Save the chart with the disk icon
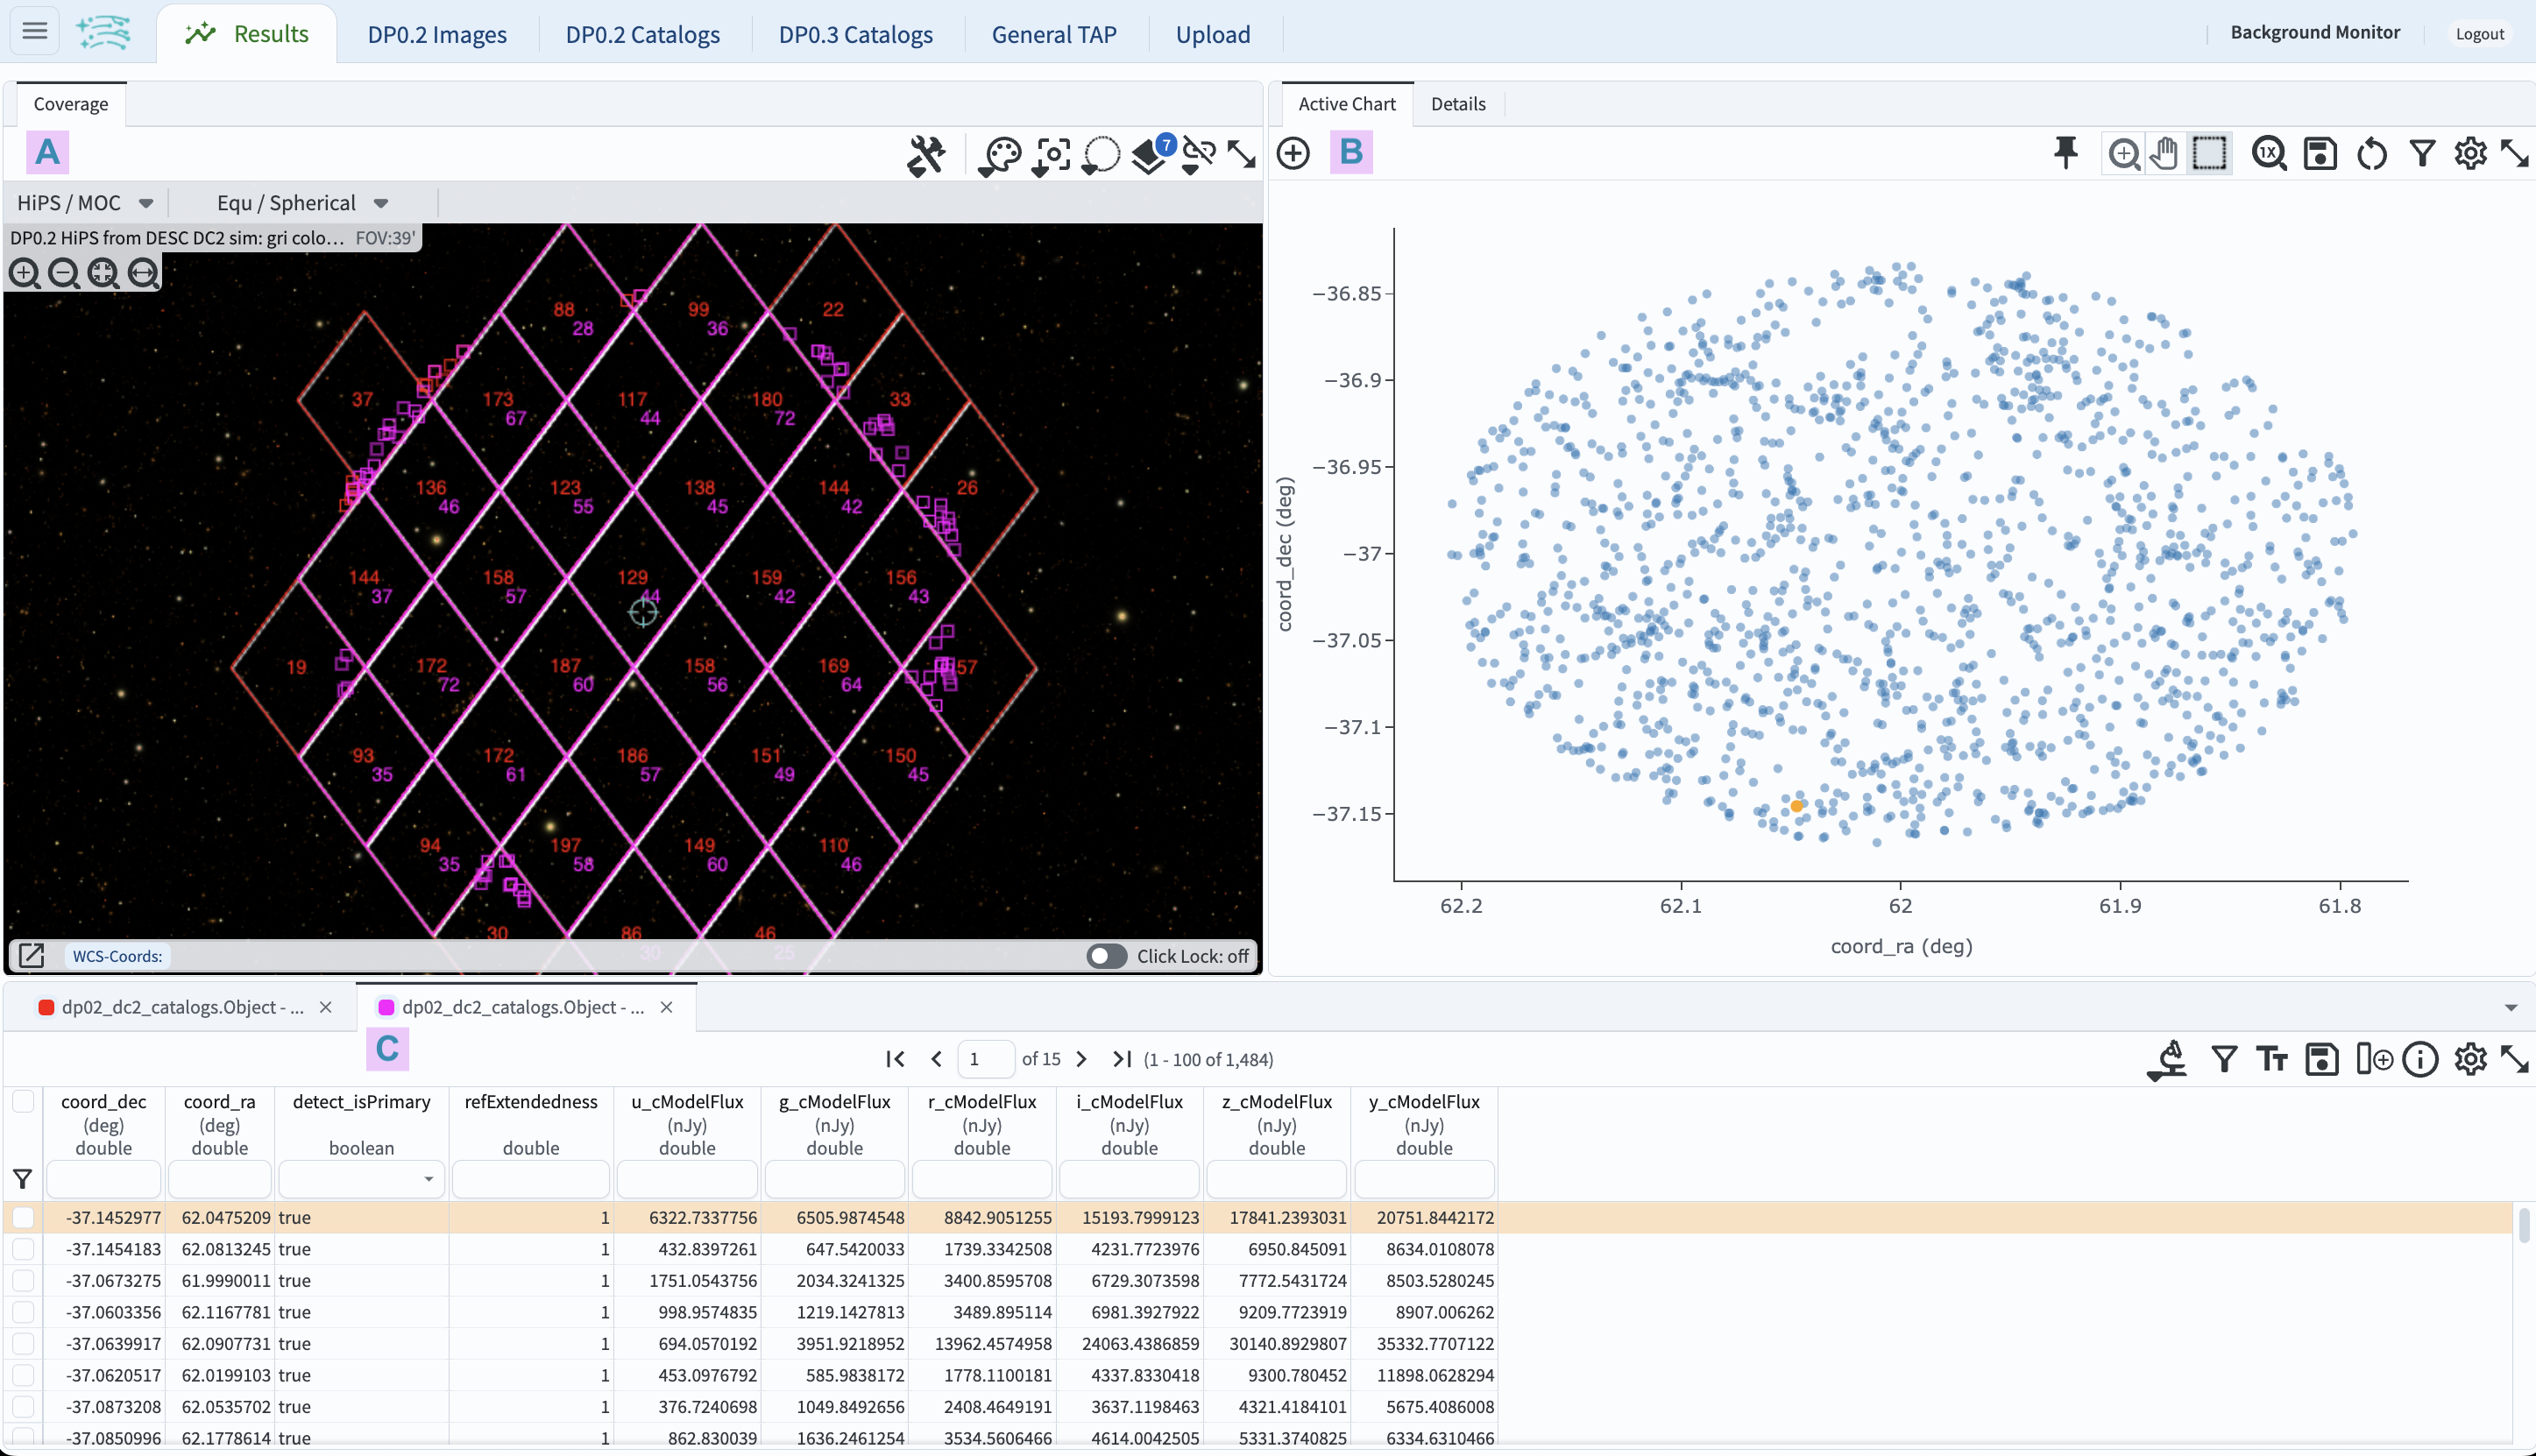Image resolution: width=2536 pixels, height=1456 pixels. [x=2319, y=153]
